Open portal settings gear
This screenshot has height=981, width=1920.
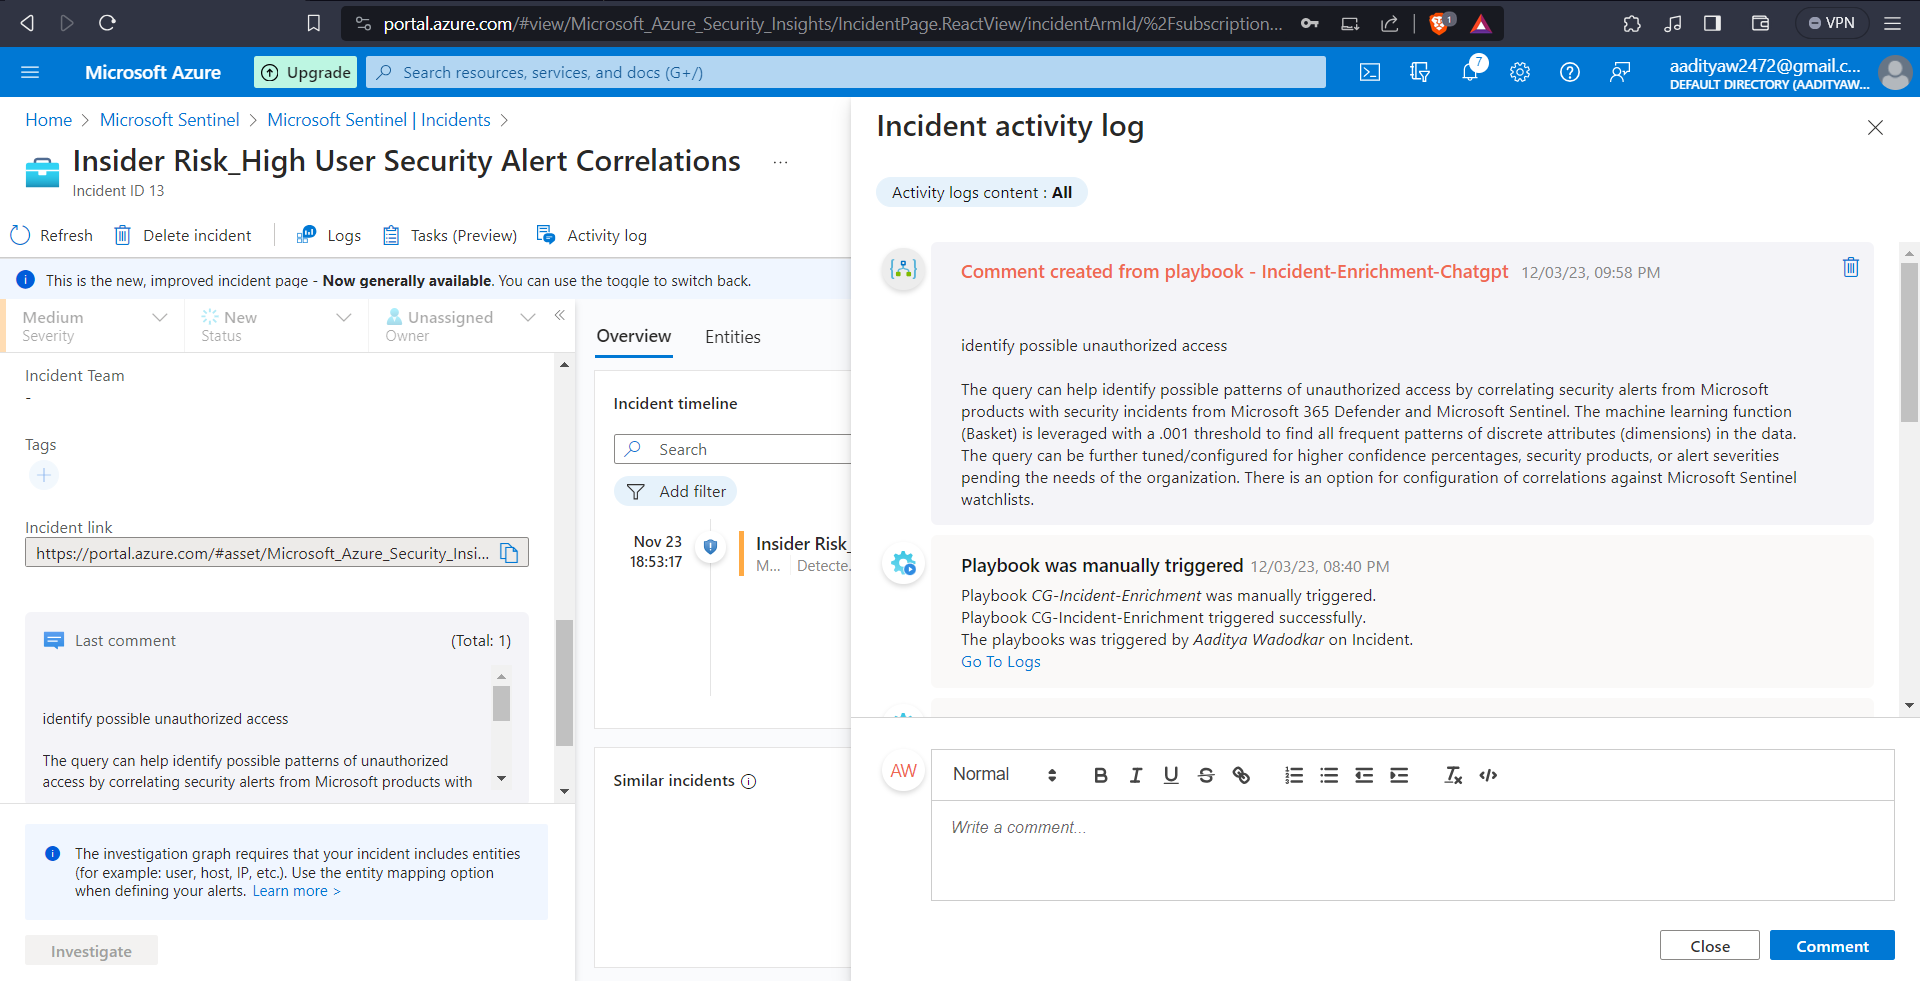pyautogui.click(x=1520, y=72)
